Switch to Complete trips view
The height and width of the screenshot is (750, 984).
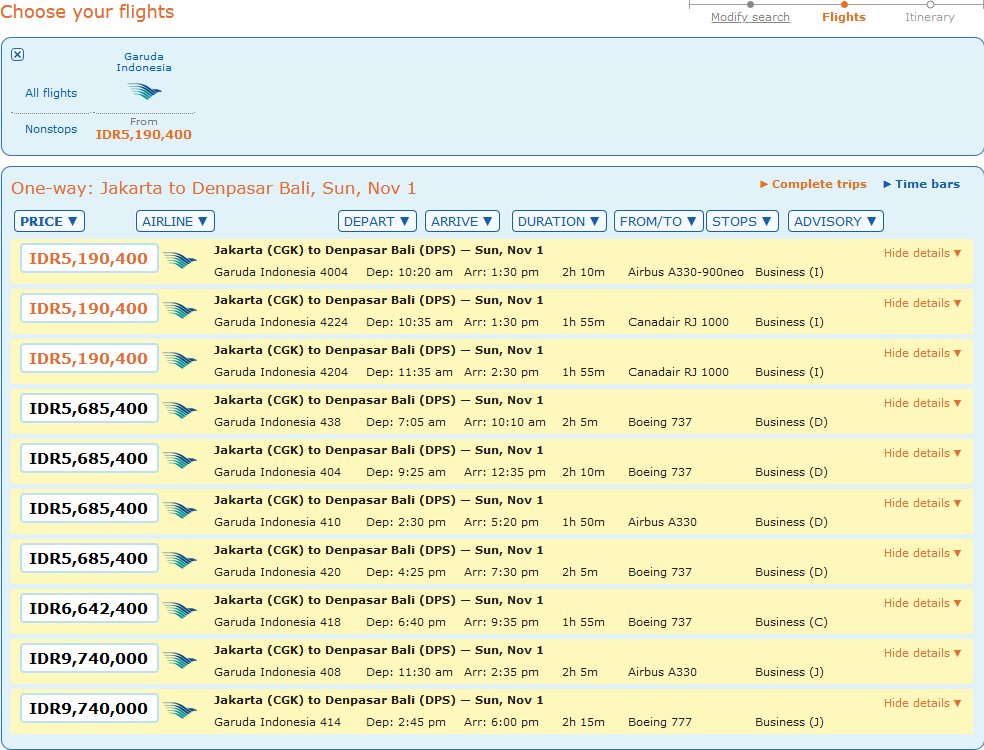tap(813, 184)
